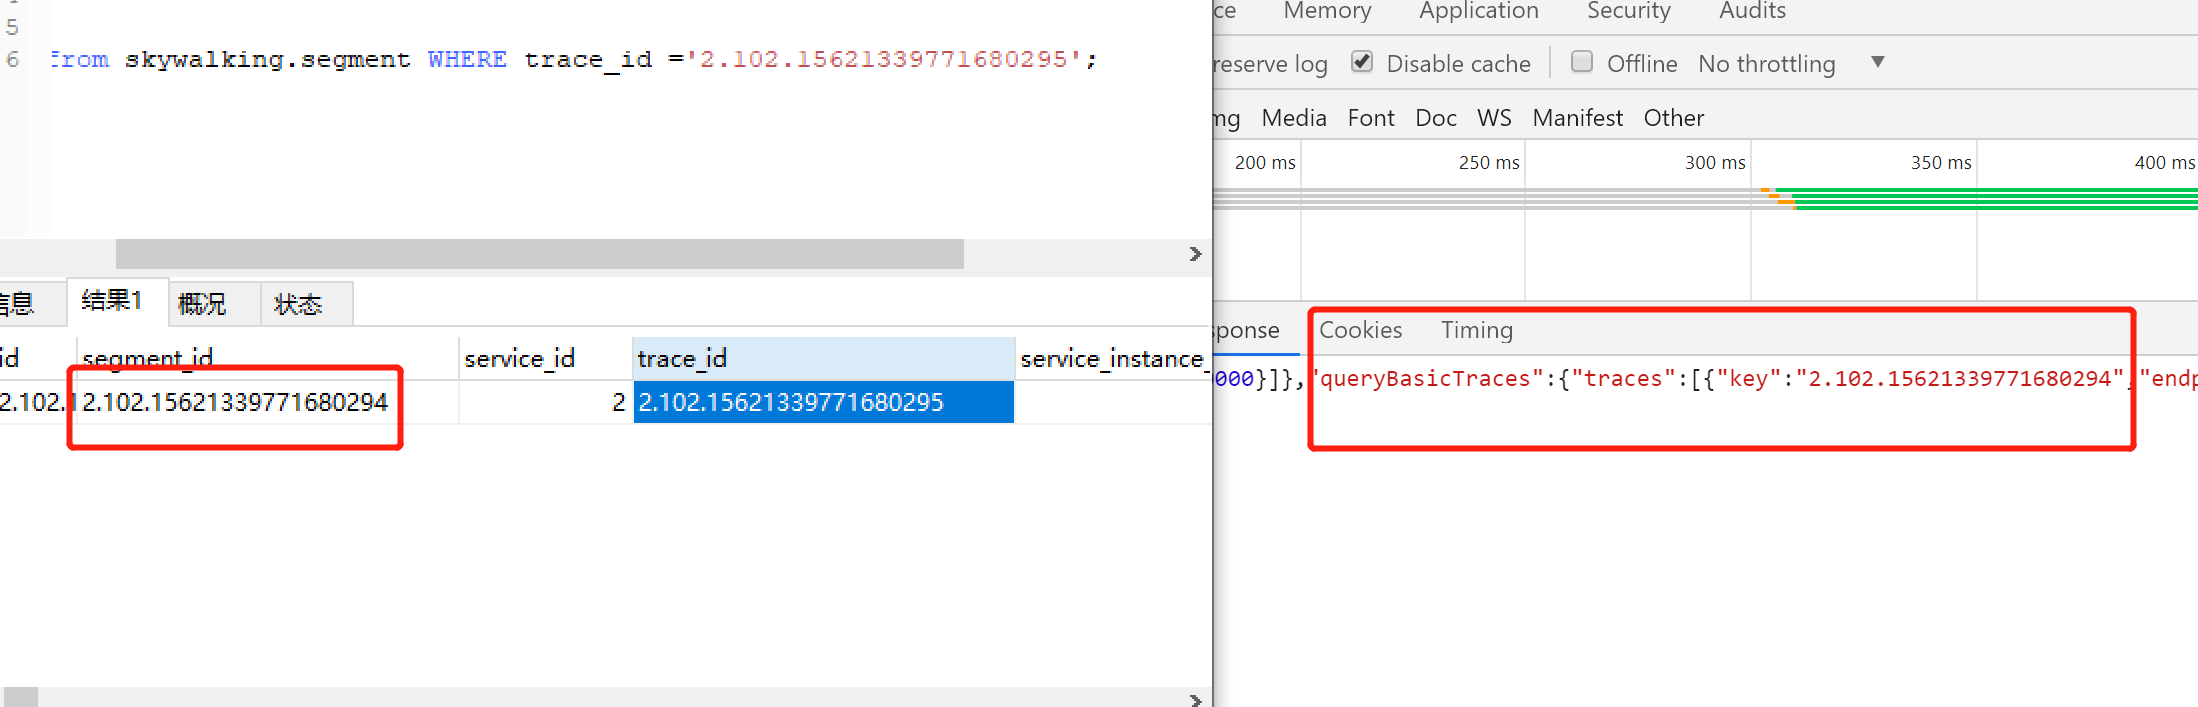Screen dimensions: 2198x707
Task: Click the trace_id column header
Action: tap(823, 358)
